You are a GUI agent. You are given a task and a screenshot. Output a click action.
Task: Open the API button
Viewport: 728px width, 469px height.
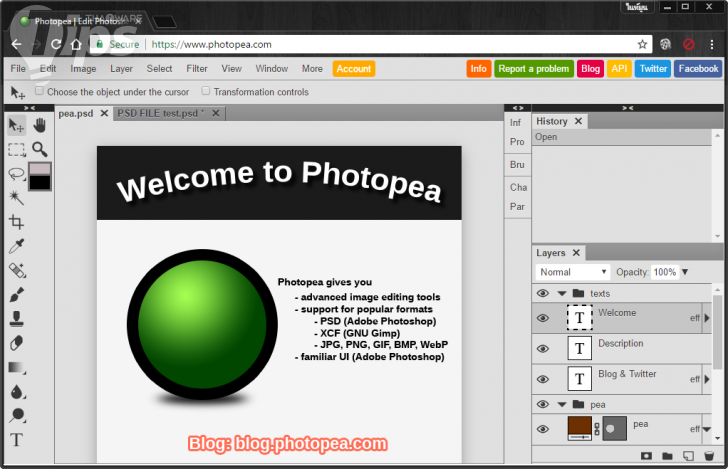point(619,69)
